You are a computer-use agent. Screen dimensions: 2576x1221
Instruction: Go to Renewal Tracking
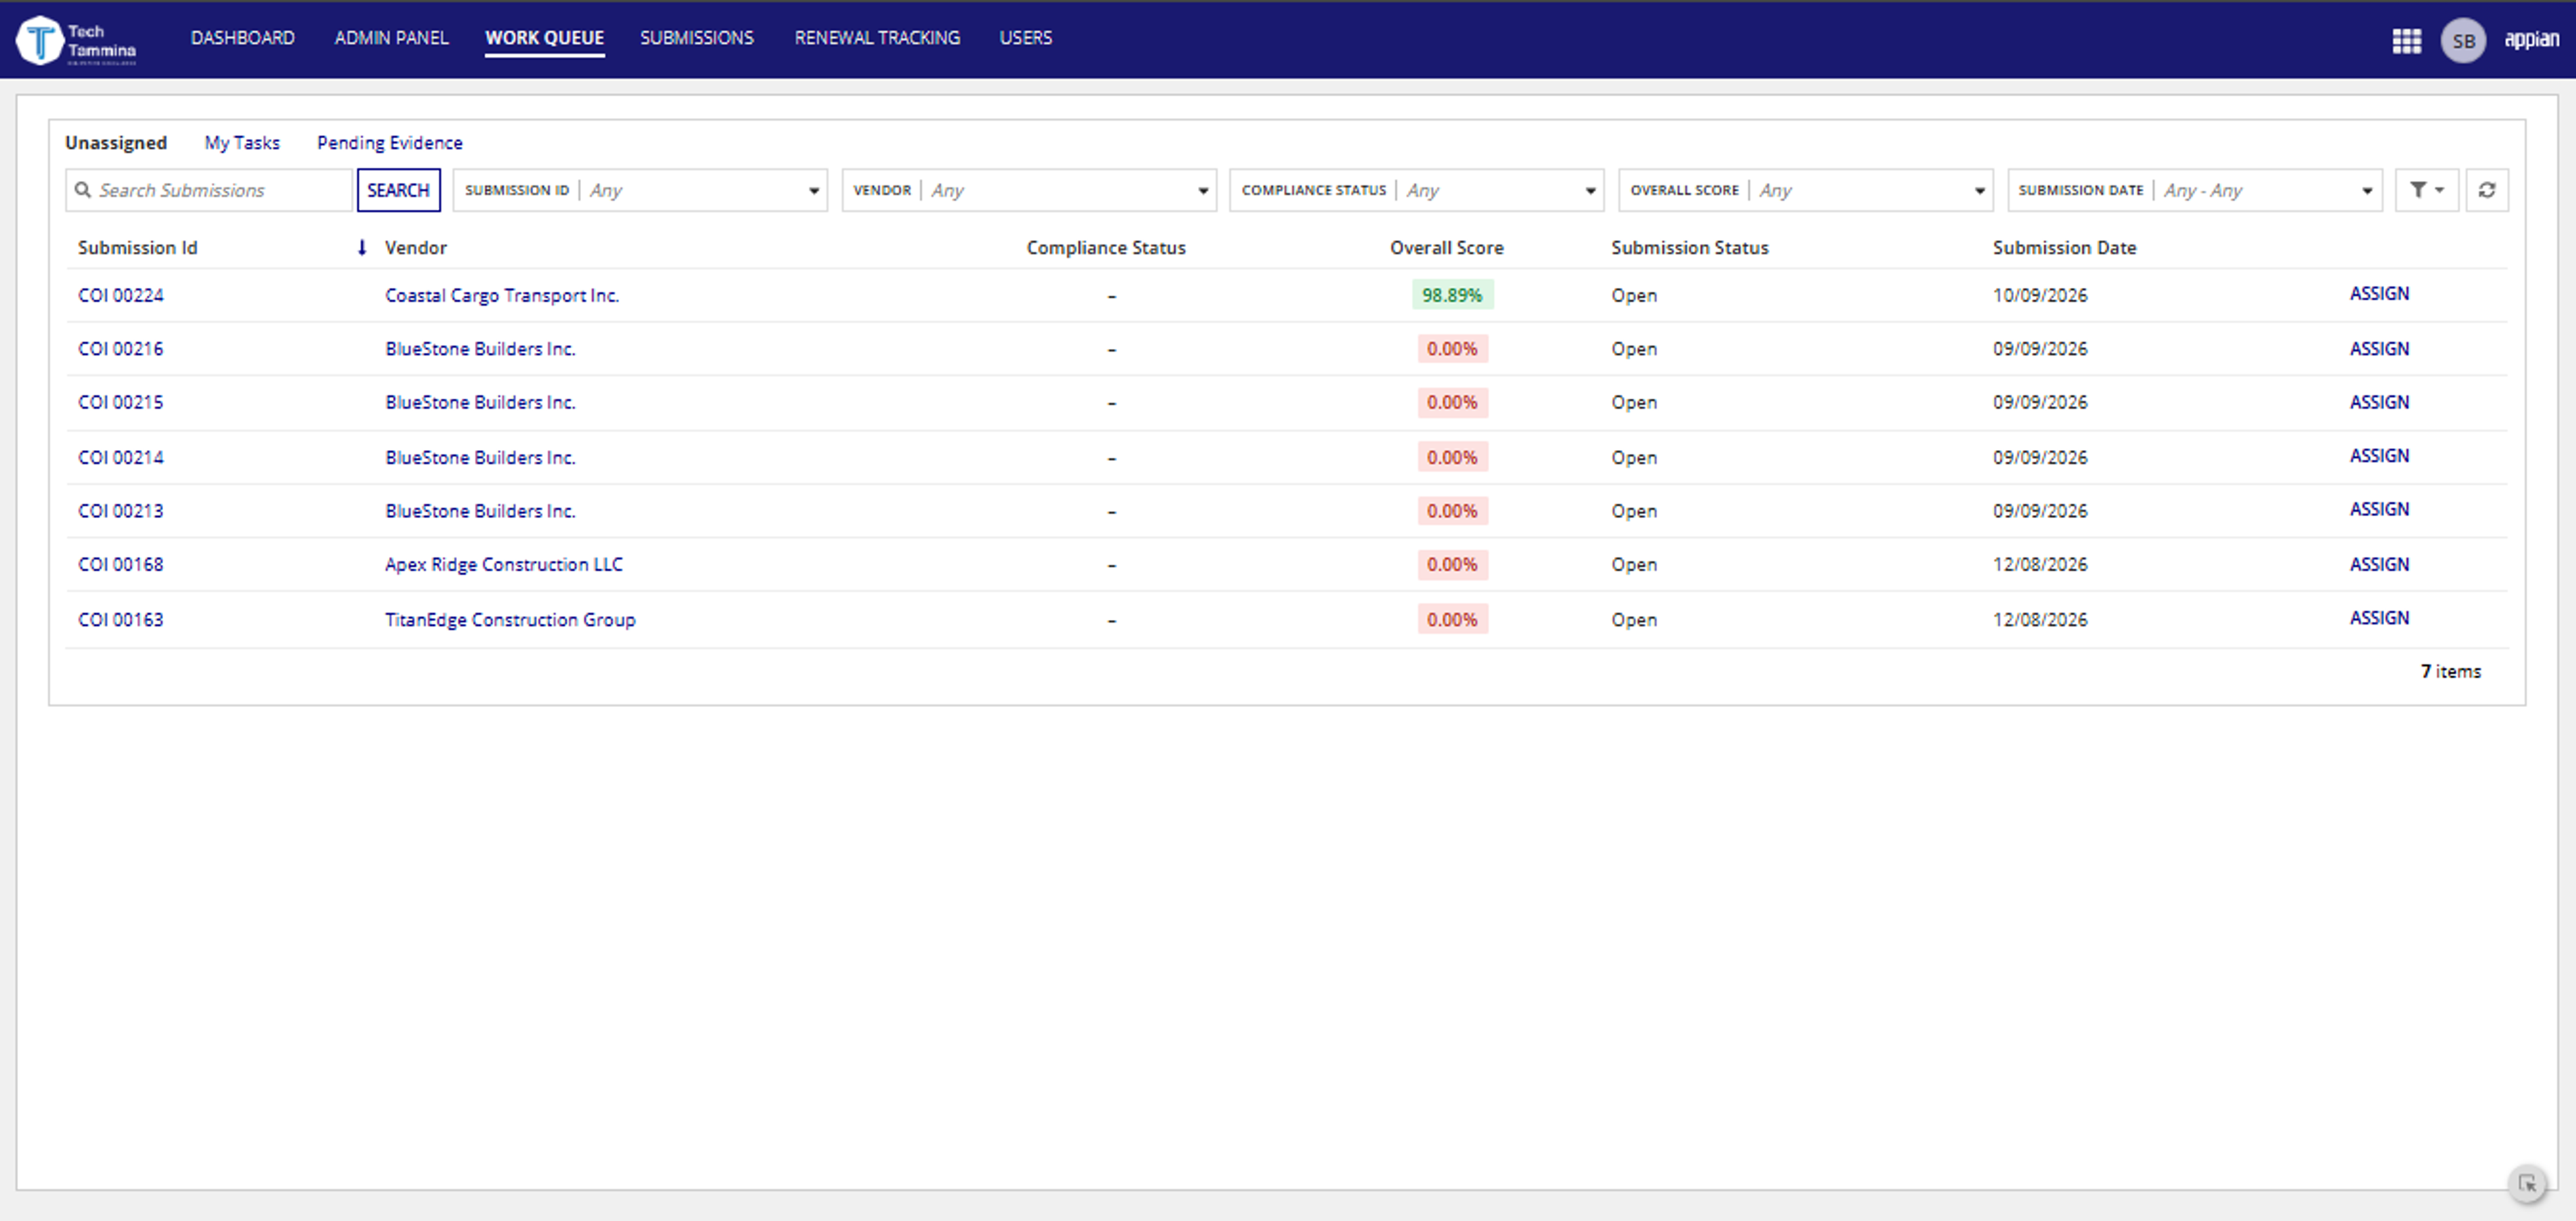[x=877, y=38]
